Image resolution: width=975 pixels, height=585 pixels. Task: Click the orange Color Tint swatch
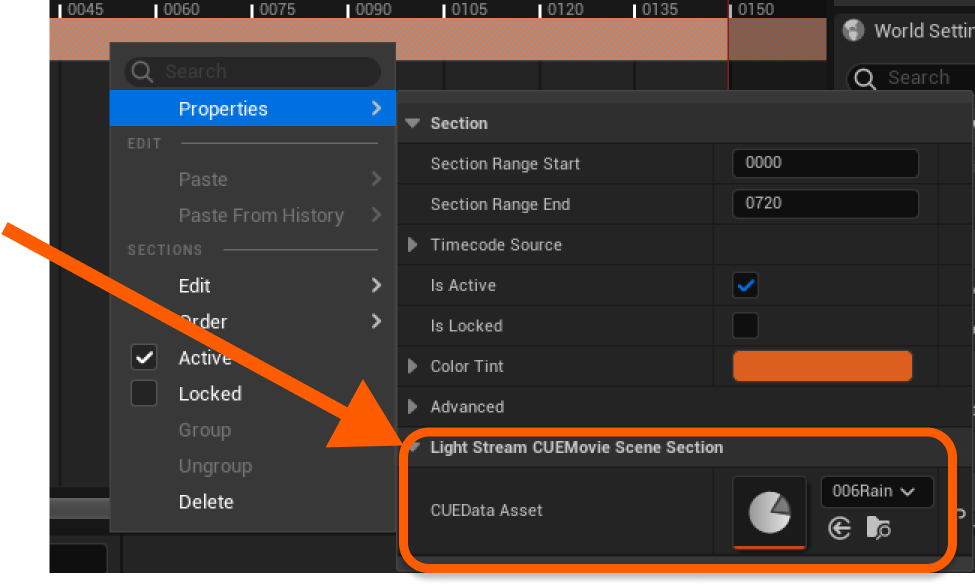822,366
